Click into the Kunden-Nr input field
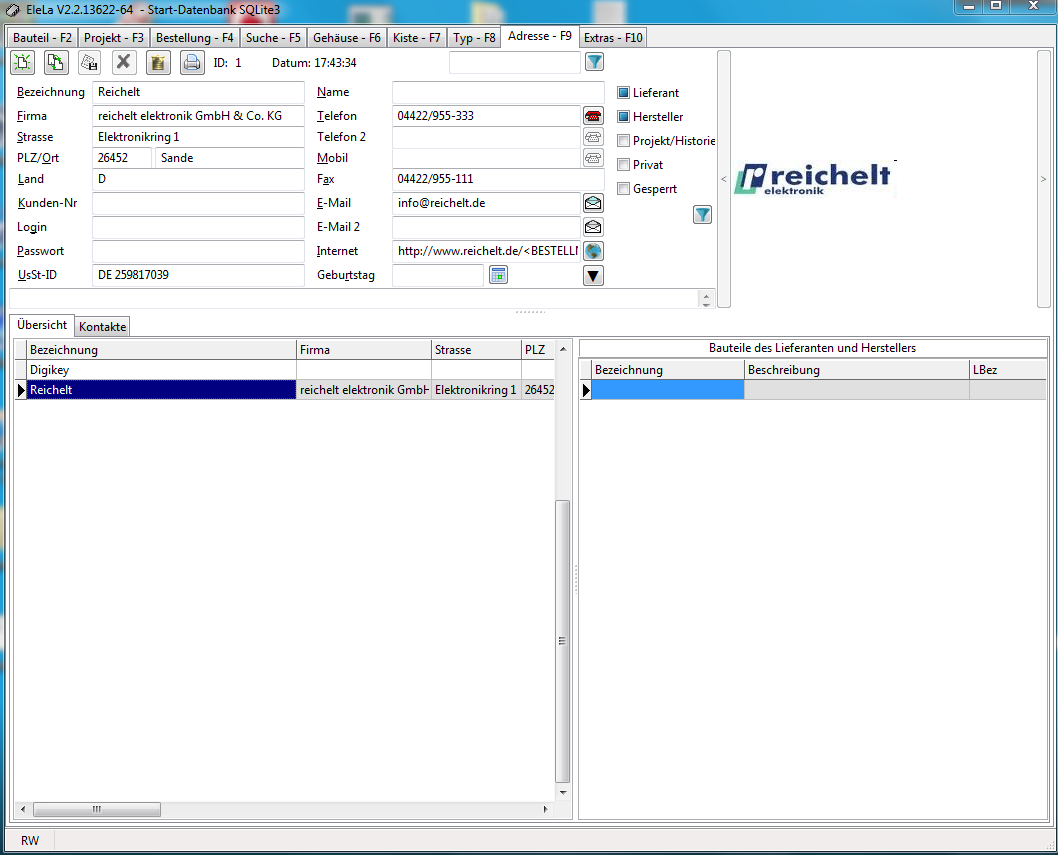 coord(198,203)
